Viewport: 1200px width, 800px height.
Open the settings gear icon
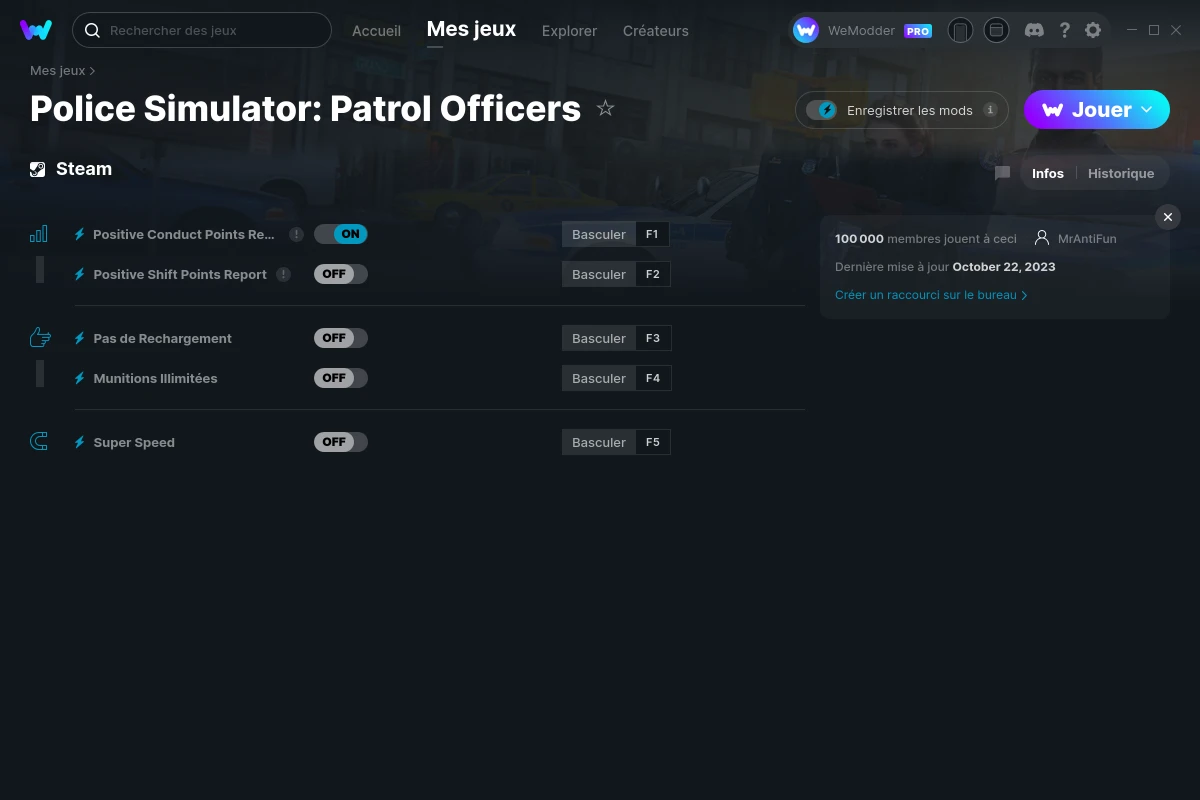(x=1093, y=30)
